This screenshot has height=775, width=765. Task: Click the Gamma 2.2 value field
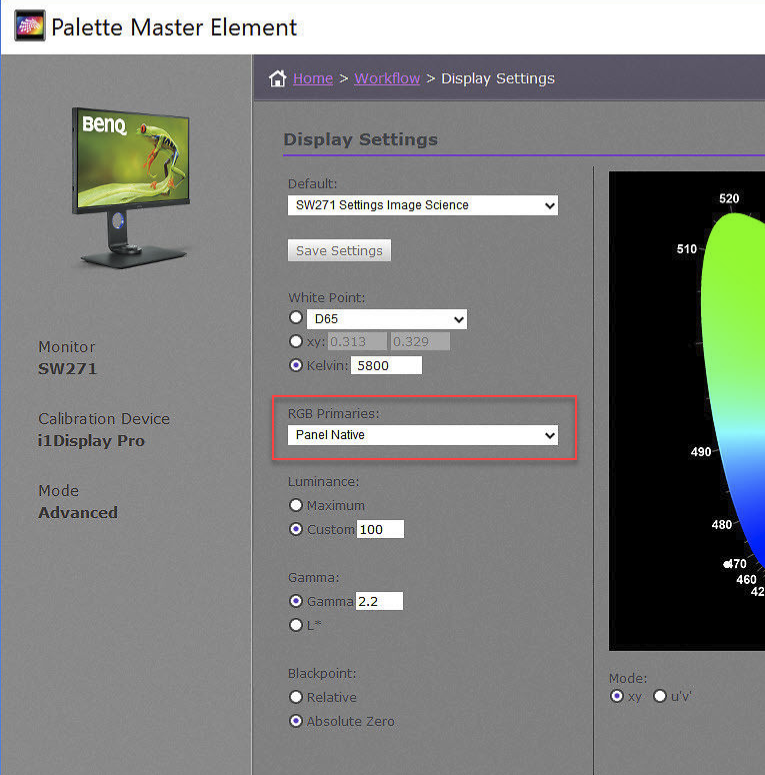tap(380, 602)
